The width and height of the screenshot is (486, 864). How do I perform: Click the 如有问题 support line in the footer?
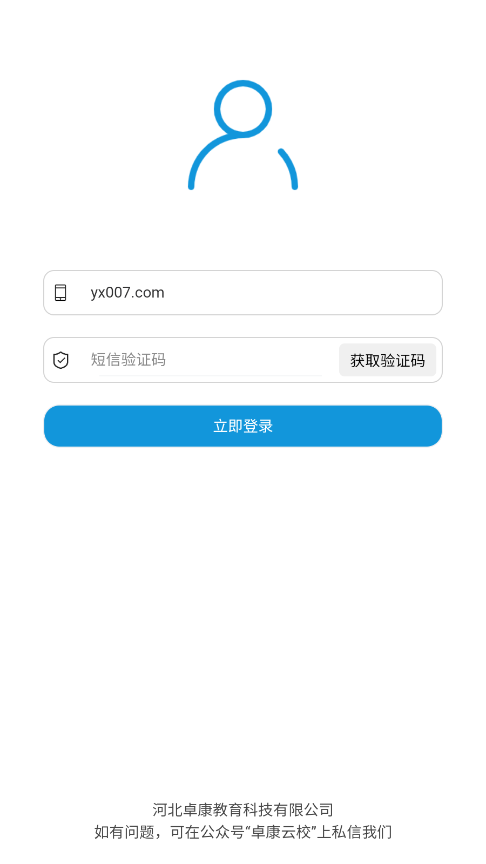coord(243,831)
